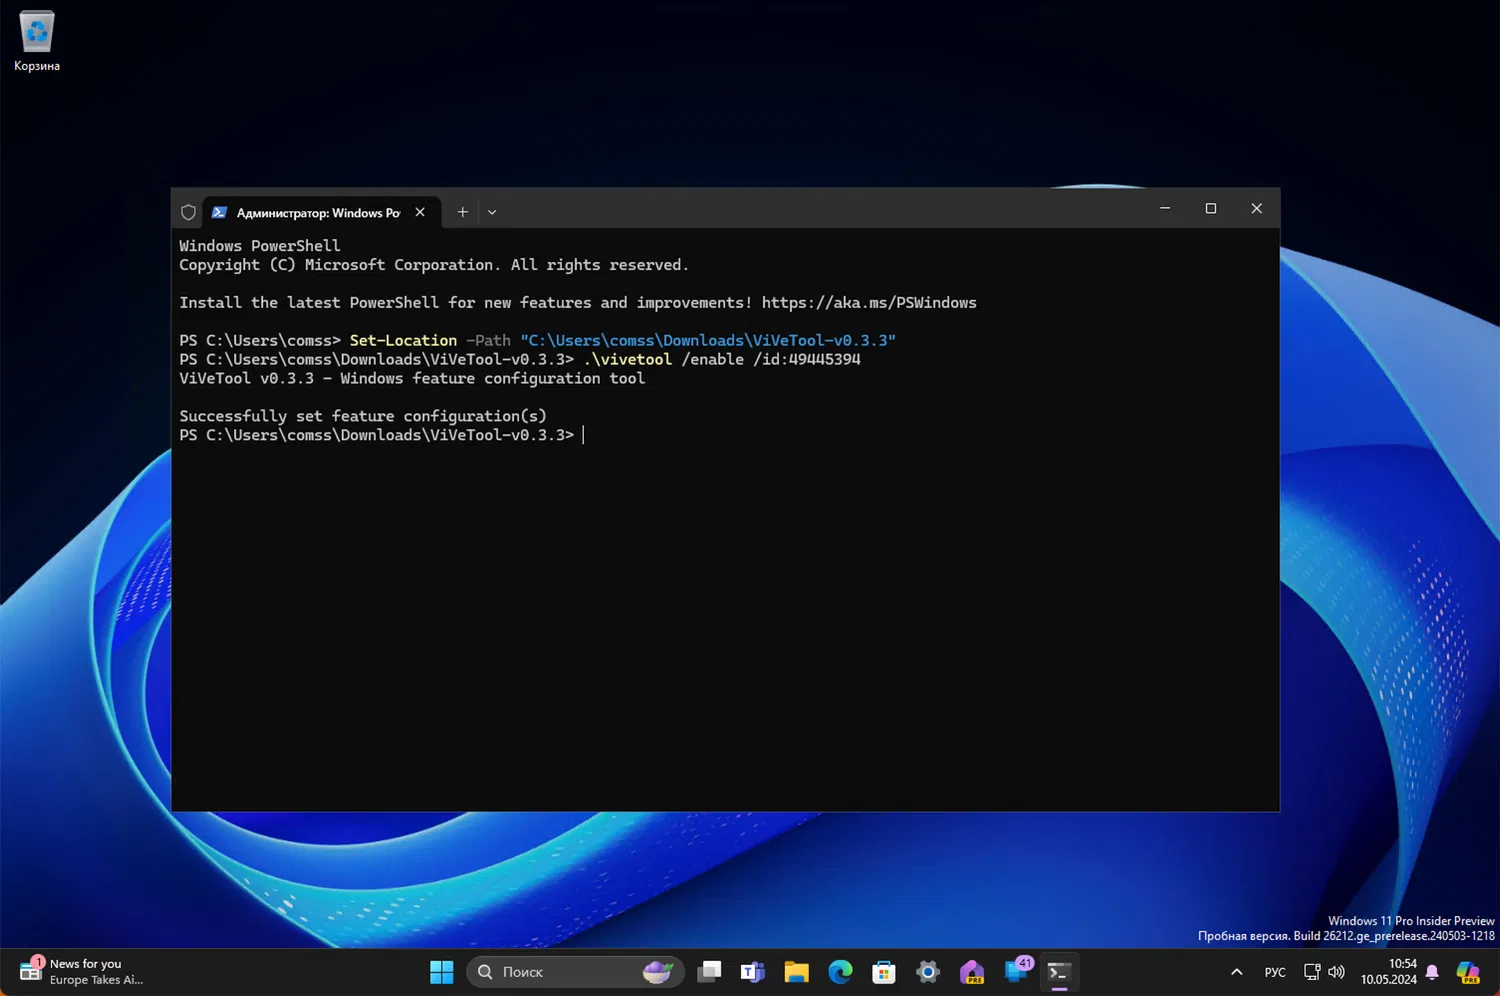
Task: Open the Windows Start menu
Action: (x=441, y=972)
